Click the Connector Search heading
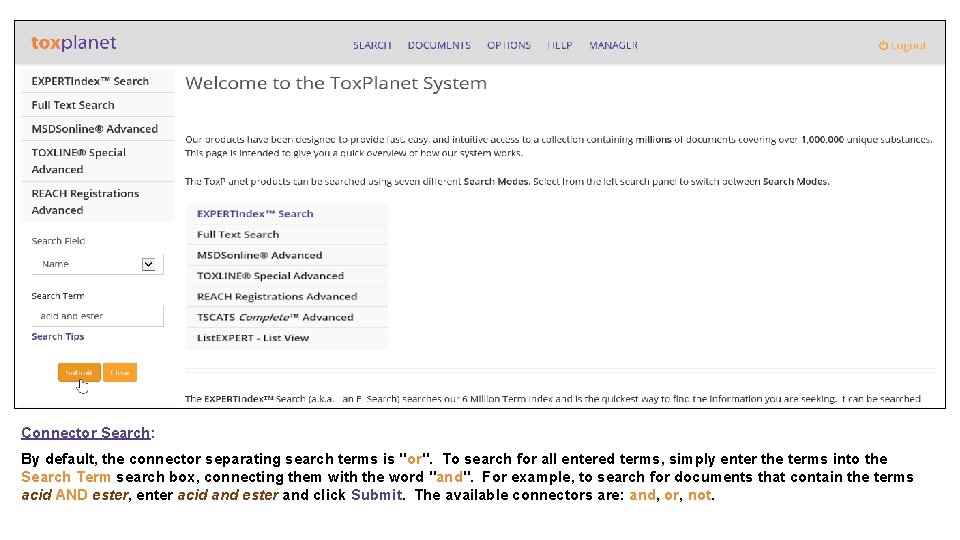 click(86, 433)
